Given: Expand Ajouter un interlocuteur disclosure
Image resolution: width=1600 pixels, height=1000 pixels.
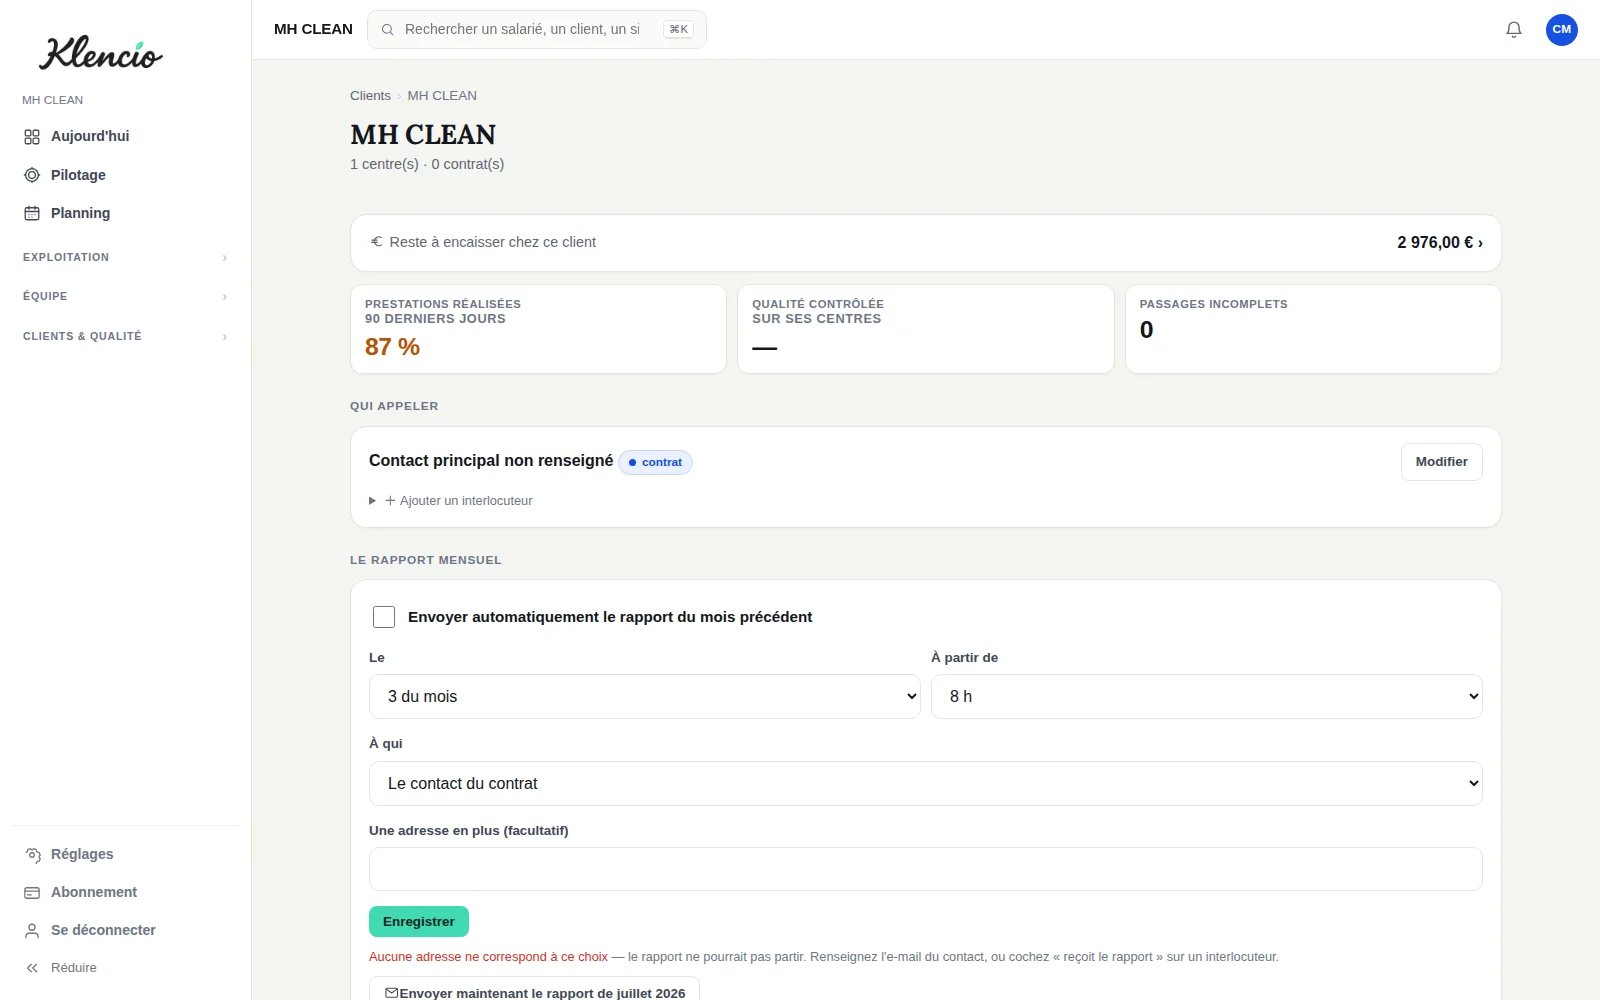Looking at the screenshot, I should [451, 501].
